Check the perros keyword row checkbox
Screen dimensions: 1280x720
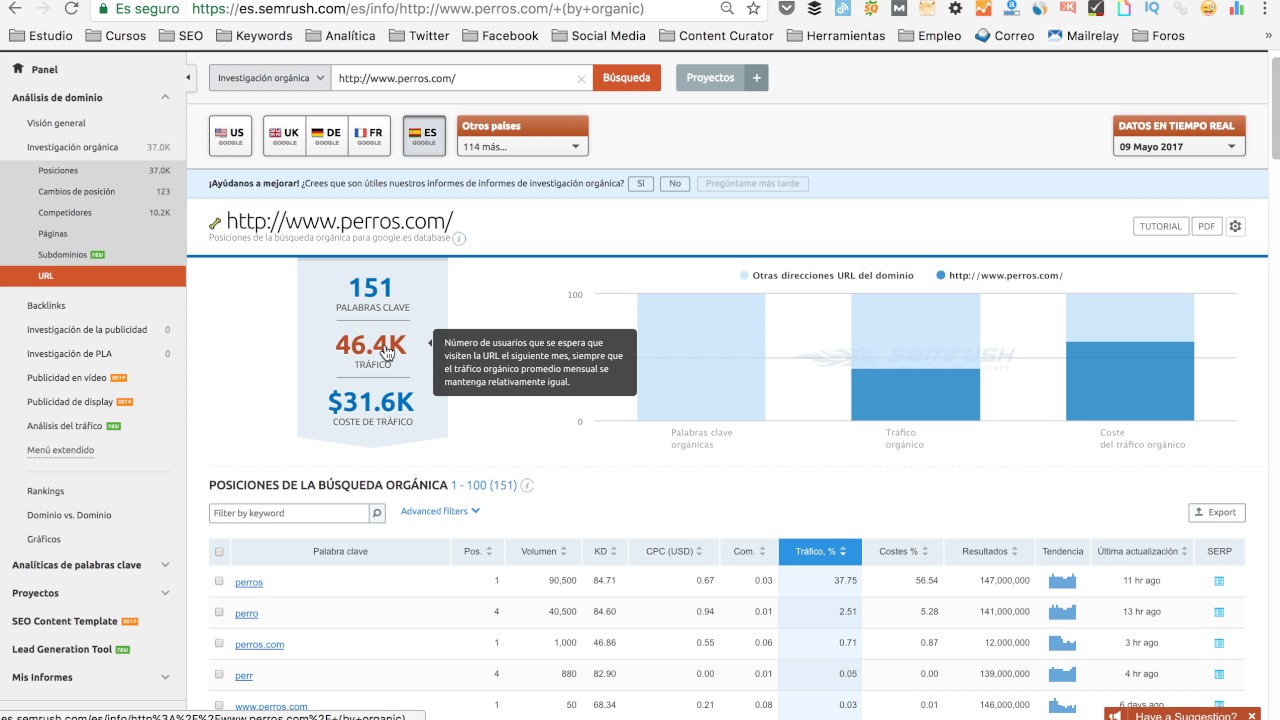[219, 581]
